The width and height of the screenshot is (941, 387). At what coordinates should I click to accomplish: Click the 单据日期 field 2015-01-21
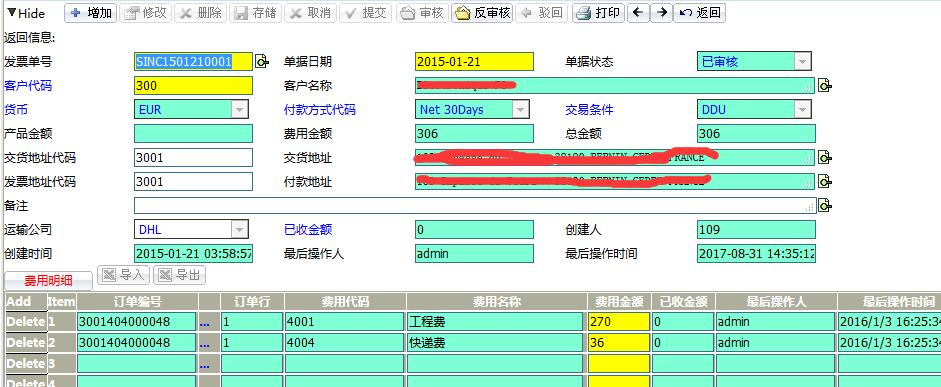point(474,61)
